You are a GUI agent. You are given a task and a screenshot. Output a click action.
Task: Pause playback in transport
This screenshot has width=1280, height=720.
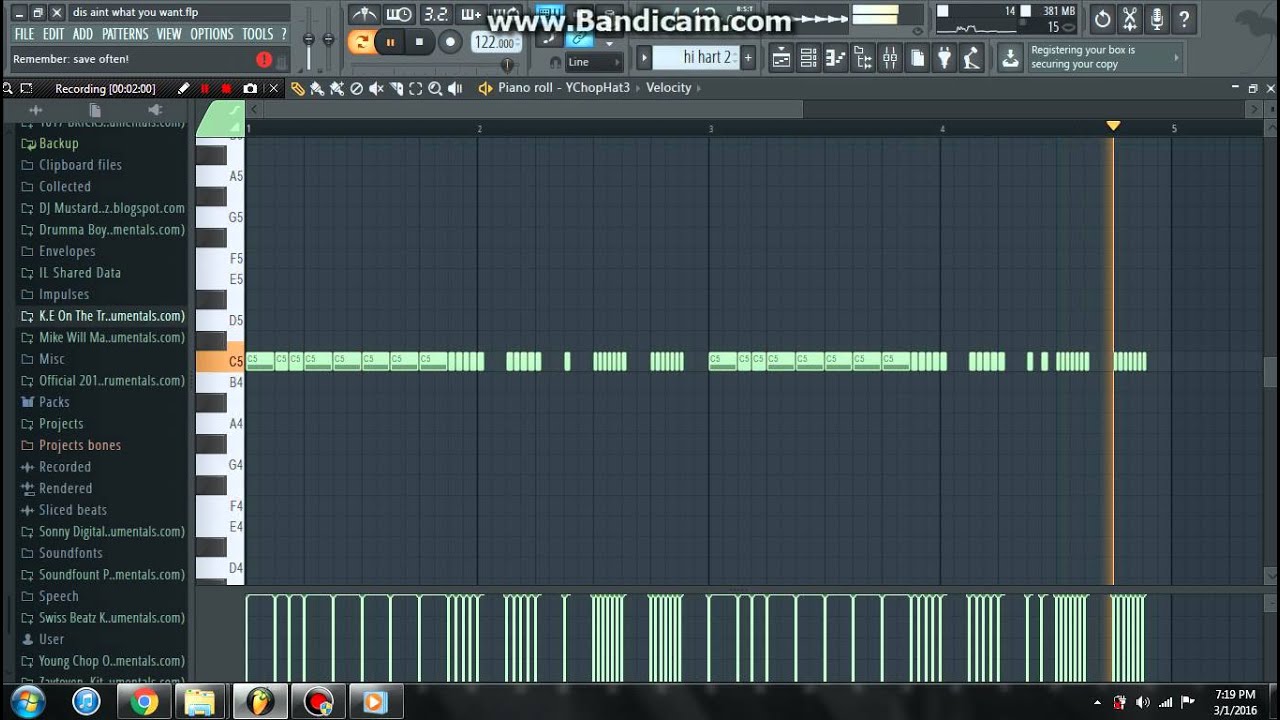(x=390, y=42)
